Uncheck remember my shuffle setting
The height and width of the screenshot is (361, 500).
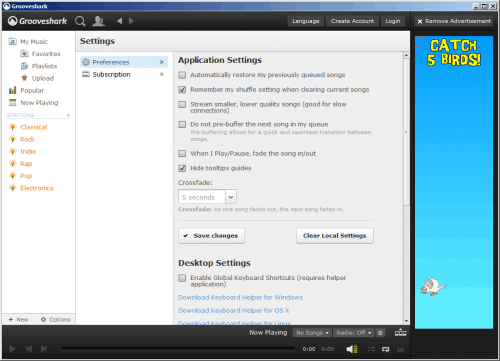tap(182, 90)
